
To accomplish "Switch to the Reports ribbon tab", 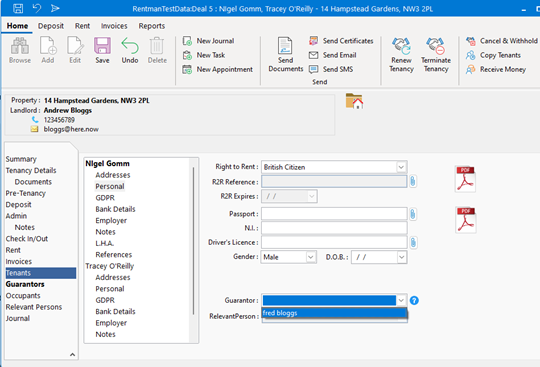I will (x=152, y=26).
